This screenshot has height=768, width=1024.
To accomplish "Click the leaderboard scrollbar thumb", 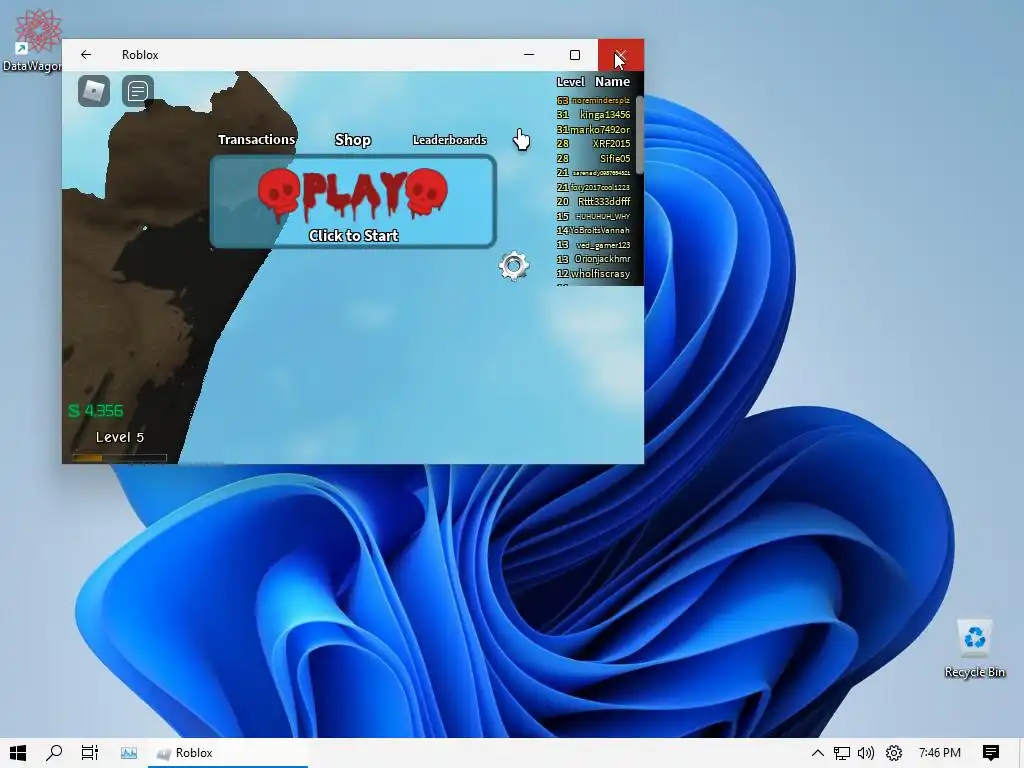I will click(639, 135).
